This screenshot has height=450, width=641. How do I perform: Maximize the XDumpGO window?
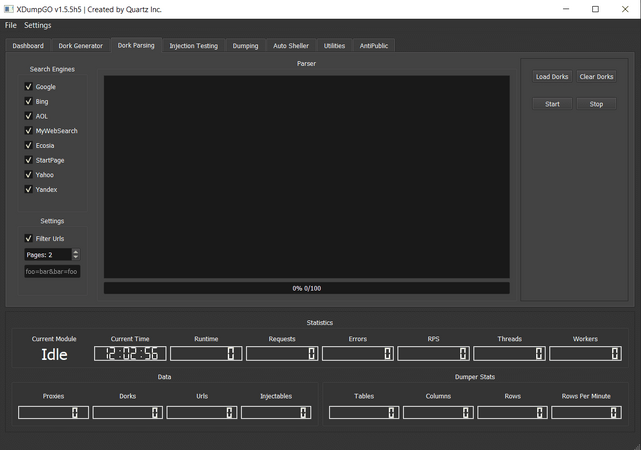(595, 9)
